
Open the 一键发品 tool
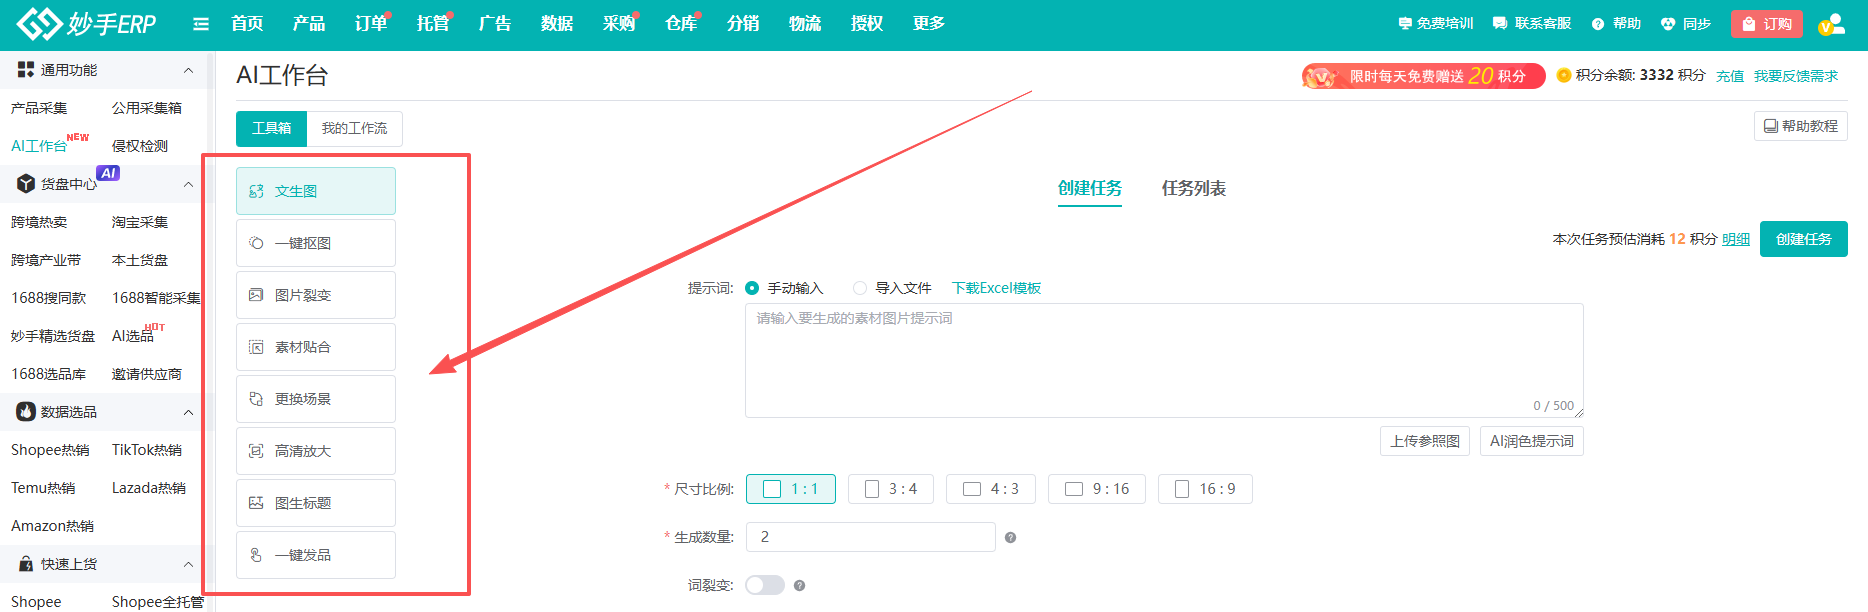[x=316, y=555]
